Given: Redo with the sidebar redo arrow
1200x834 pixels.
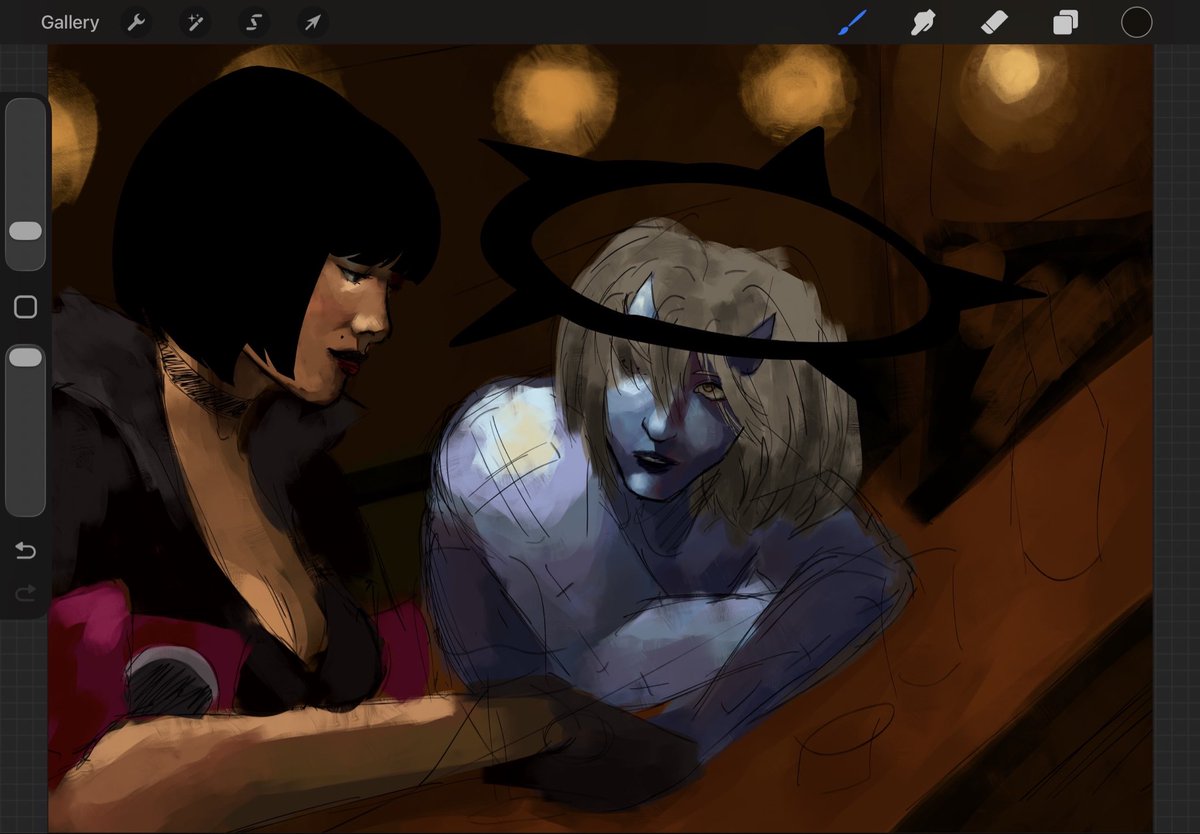Looking at the screenshot, I should tap(25, 594).
